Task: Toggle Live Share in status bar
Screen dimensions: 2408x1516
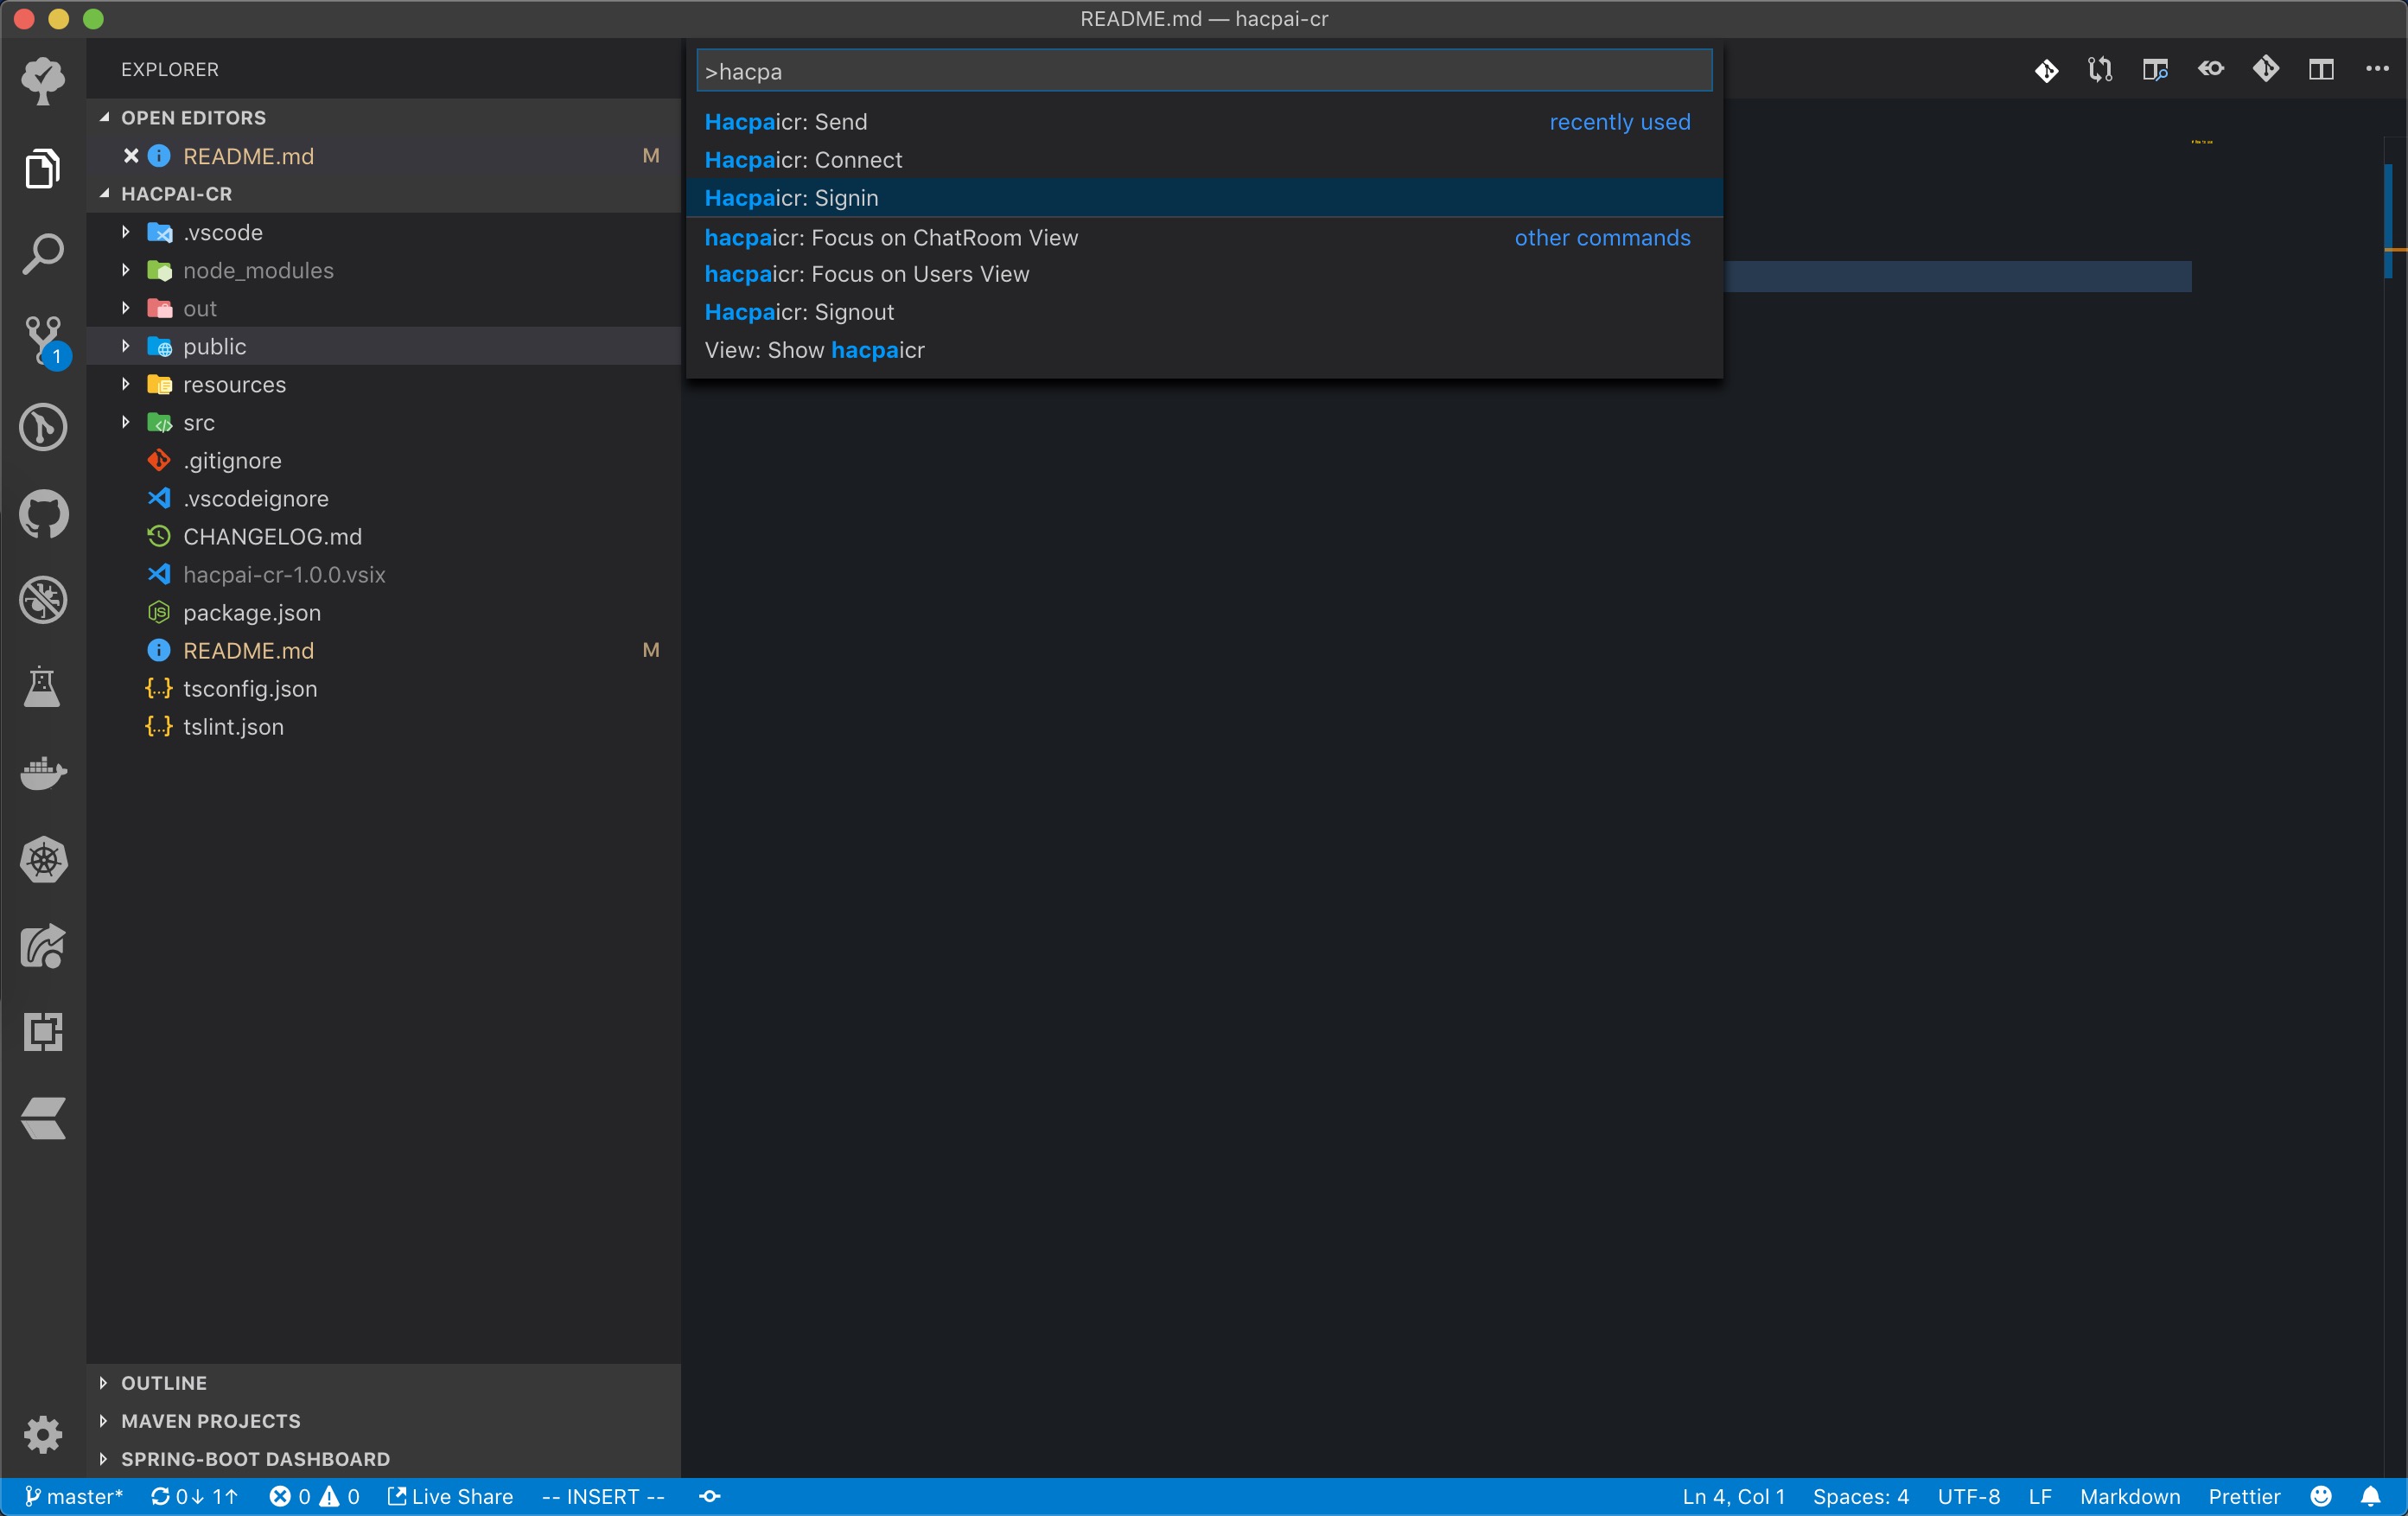Action: [x=451, y=1496]
